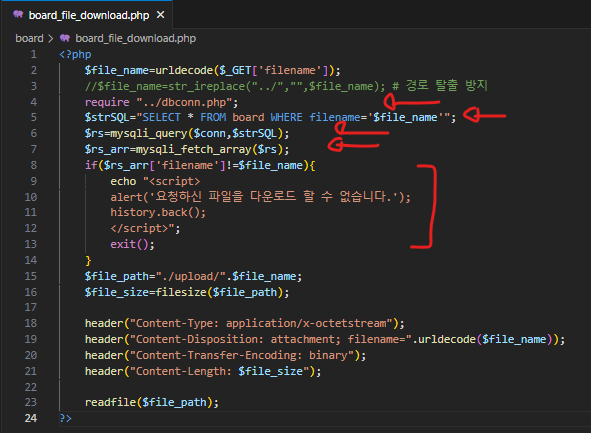Click '$file_size=filesize($file_path);' line
Viewport: 591px width, 433px height.
click(187, 292)
